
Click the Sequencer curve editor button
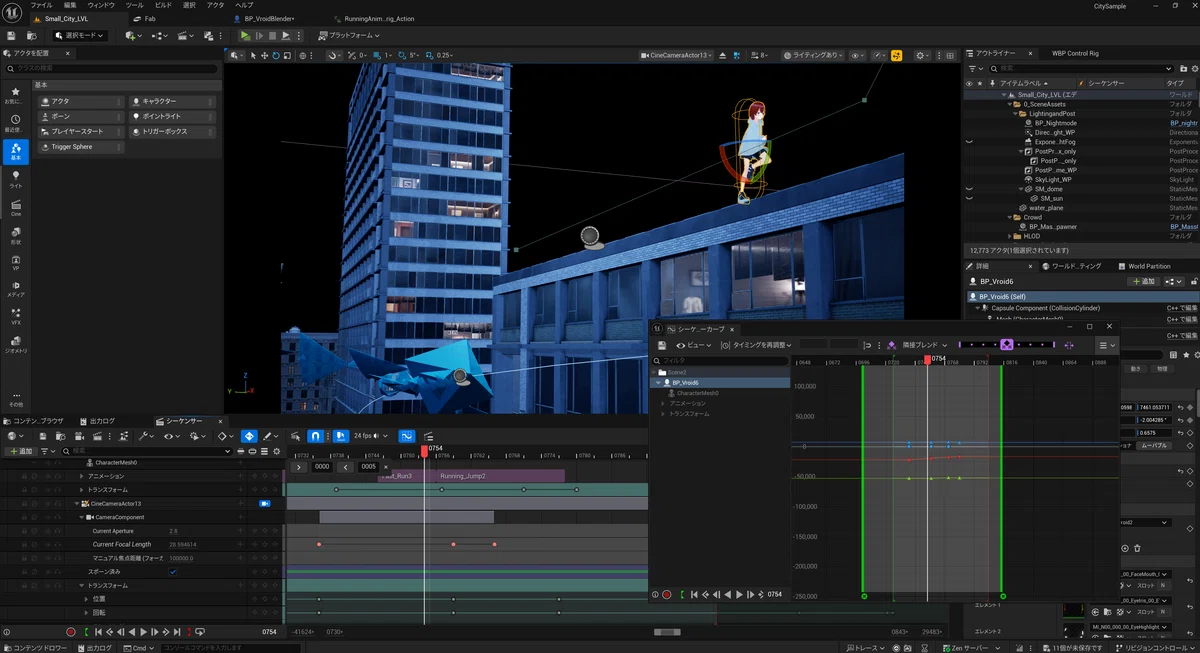click(x=406, y=436)
